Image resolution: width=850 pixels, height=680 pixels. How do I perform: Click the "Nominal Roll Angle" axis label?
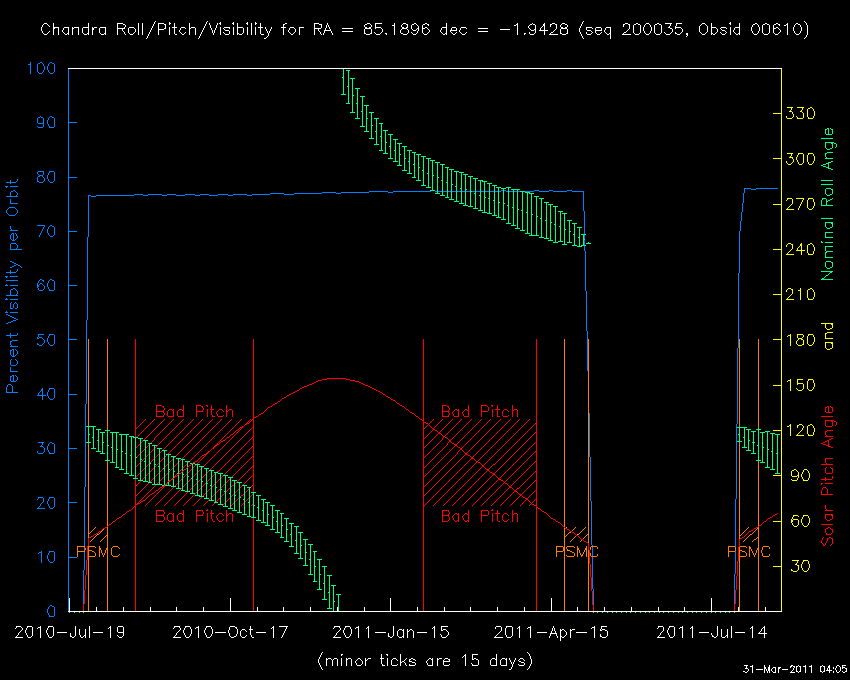(x=827, y=204)
